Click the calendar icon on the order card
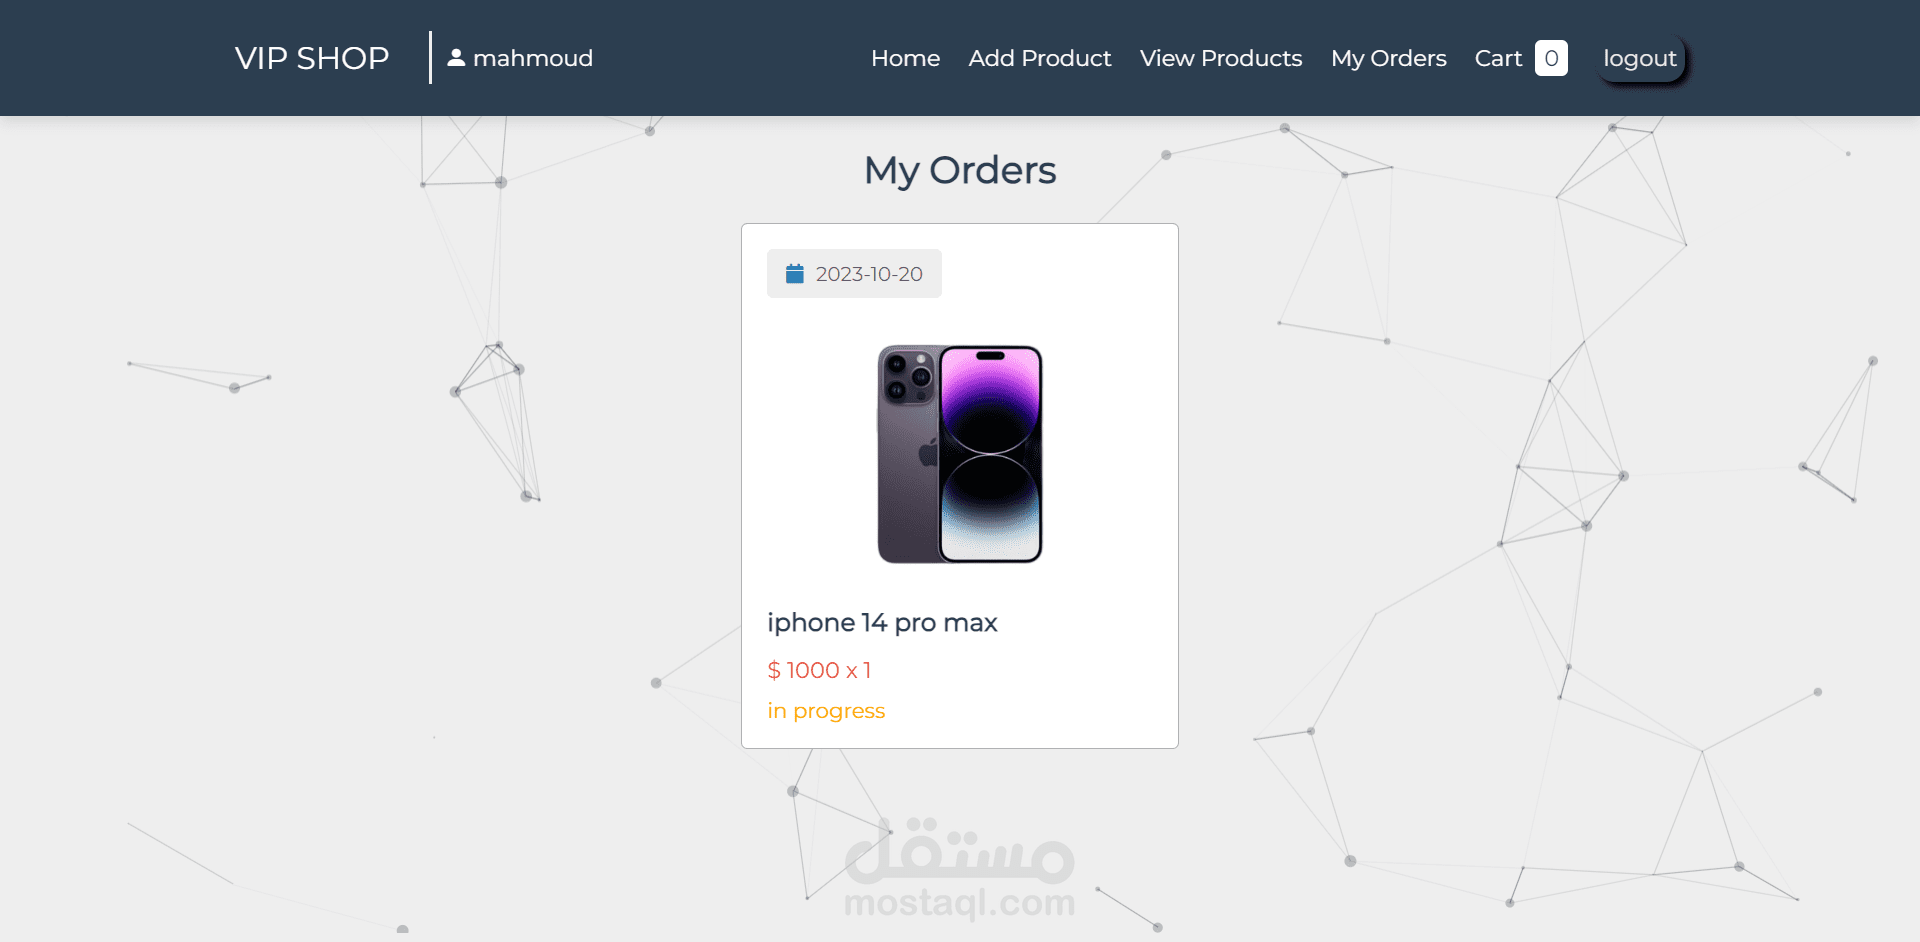This screenshot has height=942, width=1920. click(x=795, y=273)
